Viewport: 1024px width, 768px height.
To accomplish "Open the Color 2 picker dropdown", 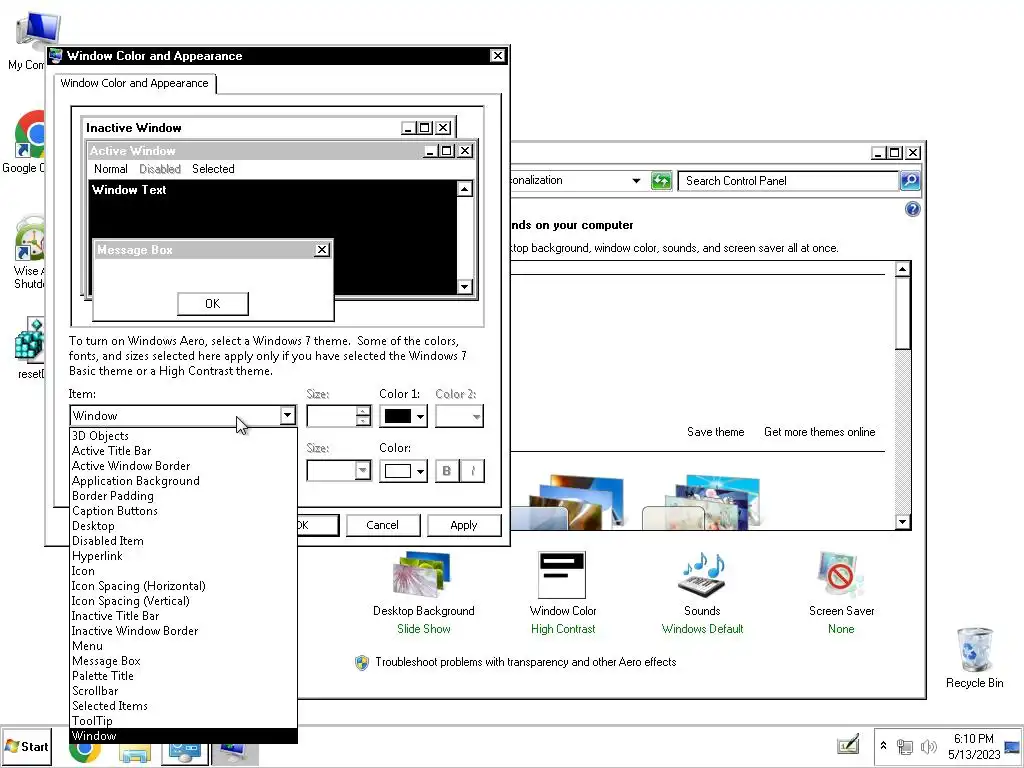I will coord(476,416).
